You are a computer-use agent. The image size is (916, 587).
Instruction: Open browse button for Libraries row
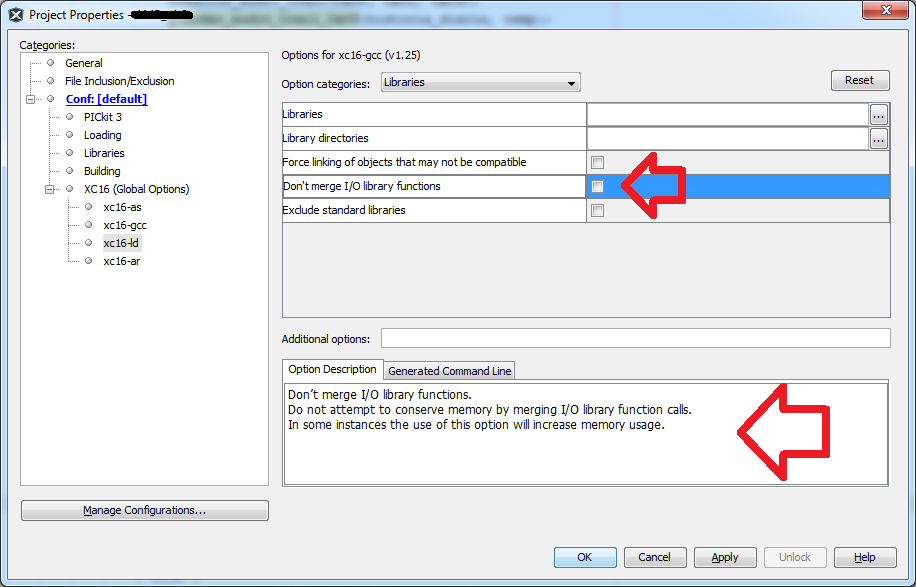(879, 115)
